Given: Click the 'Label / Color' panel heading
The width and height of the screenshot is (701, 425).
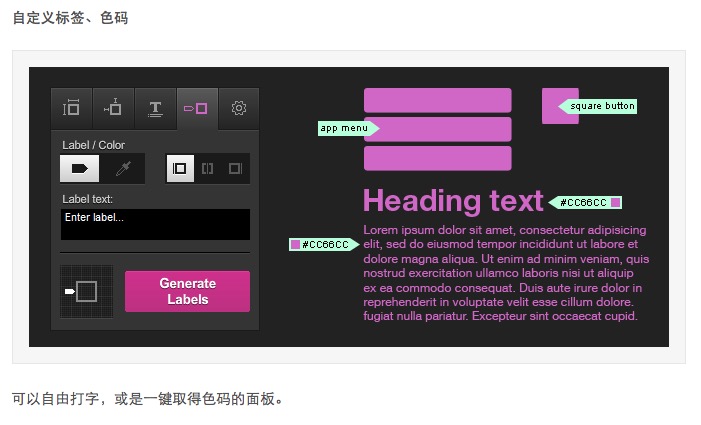Looking at the screenshot, I should (x=93, y=145).
